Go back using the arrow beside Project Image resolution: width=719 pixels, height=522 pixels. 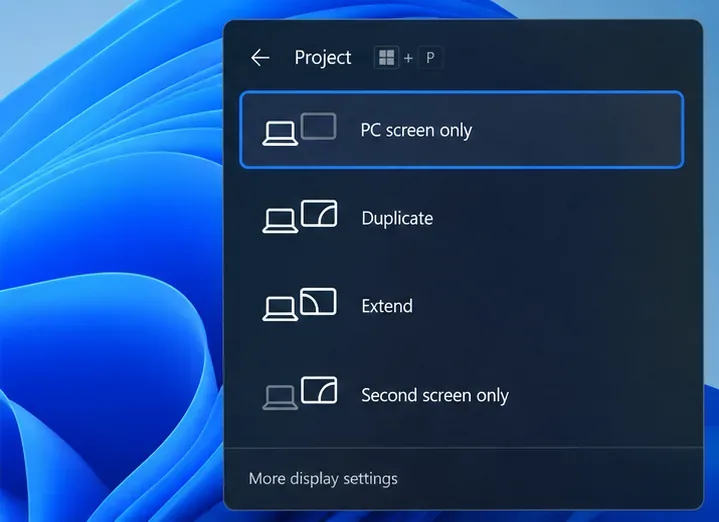point(260,58)
